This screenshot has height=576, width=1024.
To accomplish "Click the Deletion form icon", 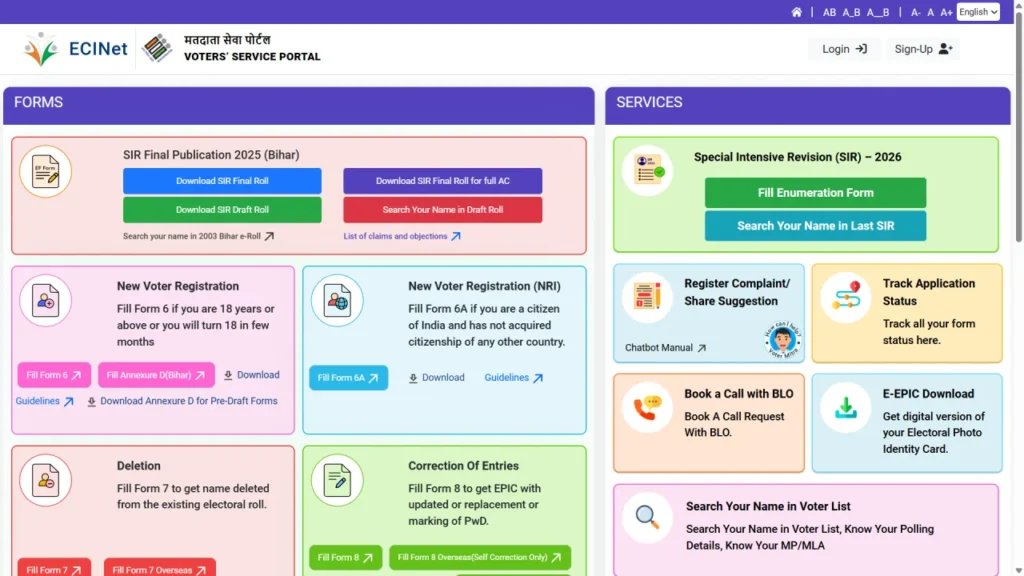I will point(48,480).
